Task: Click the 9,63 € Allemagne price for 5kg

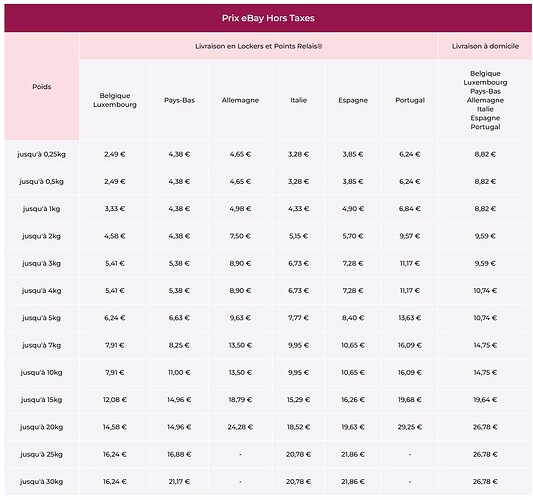Action: pos(240,318)
